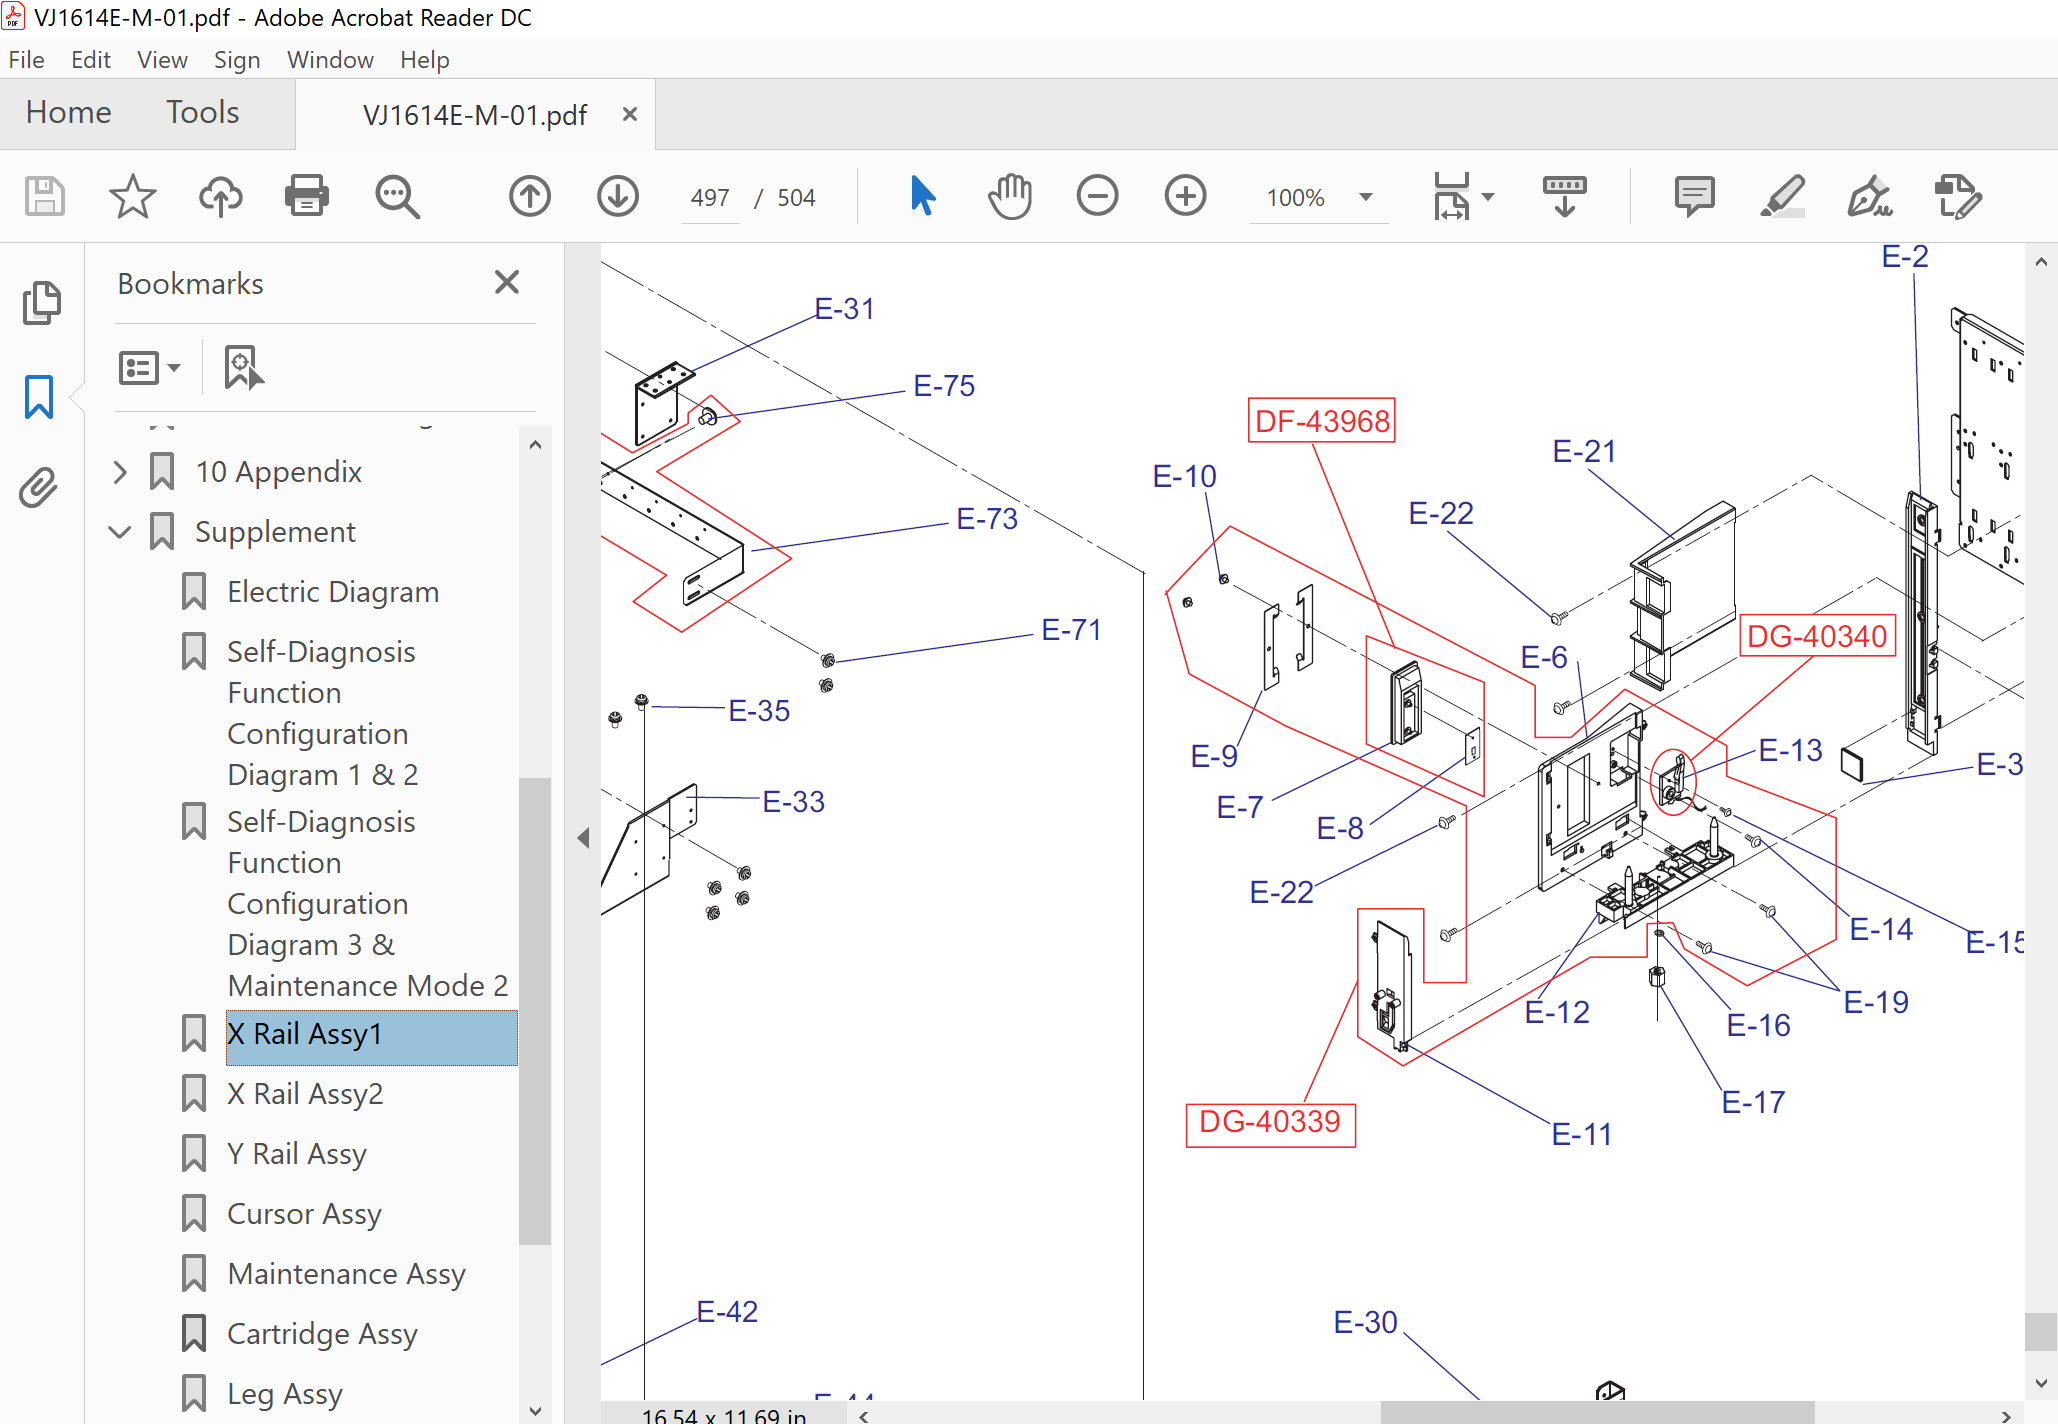The width and height of the screenshot is (2058, 1424).
Task: Click the 100% zoom value field
Action: [x=1296, y=197]
